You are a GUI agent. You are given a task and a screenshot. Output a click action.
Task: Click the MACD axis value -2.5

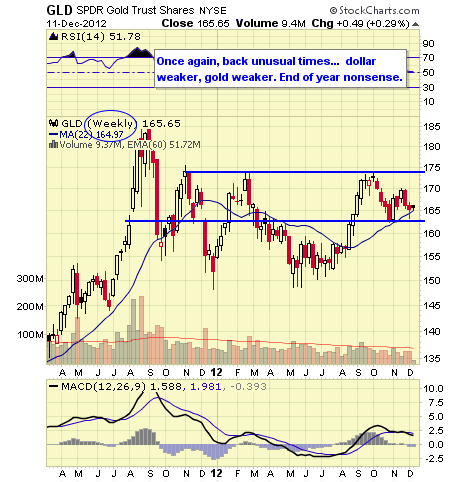434,459
